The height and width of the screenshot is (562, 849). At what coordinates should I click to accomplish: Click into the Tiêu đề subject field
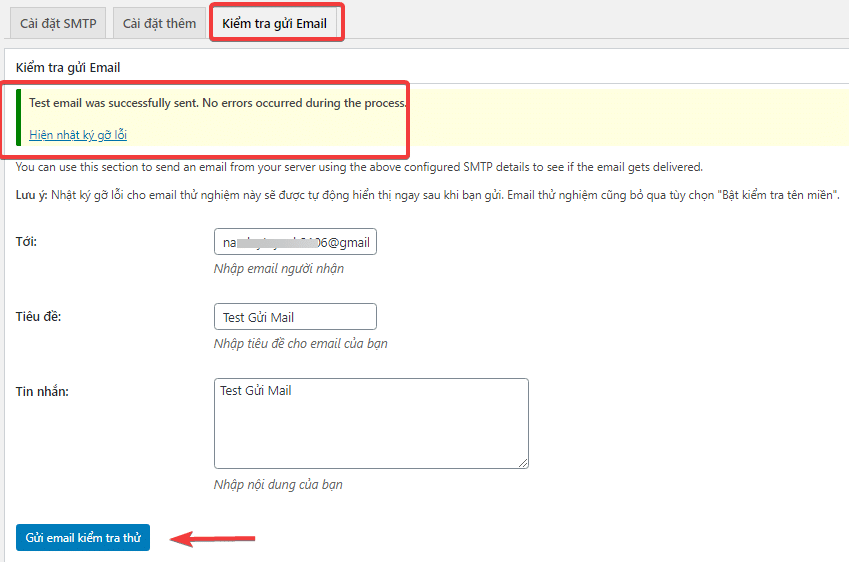coord(295,317)
